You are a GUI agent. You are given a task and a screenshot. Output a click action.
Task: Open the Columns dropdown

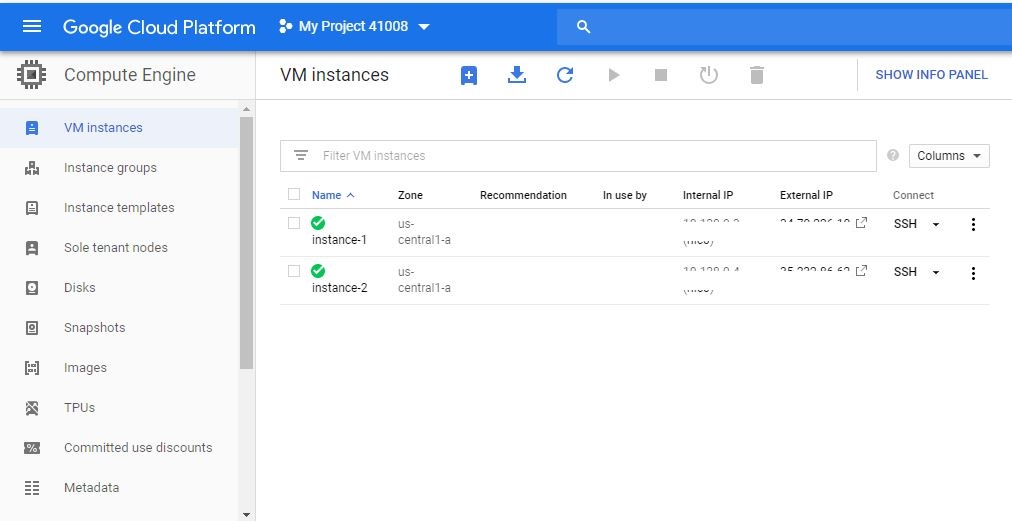tap(949, 156)
